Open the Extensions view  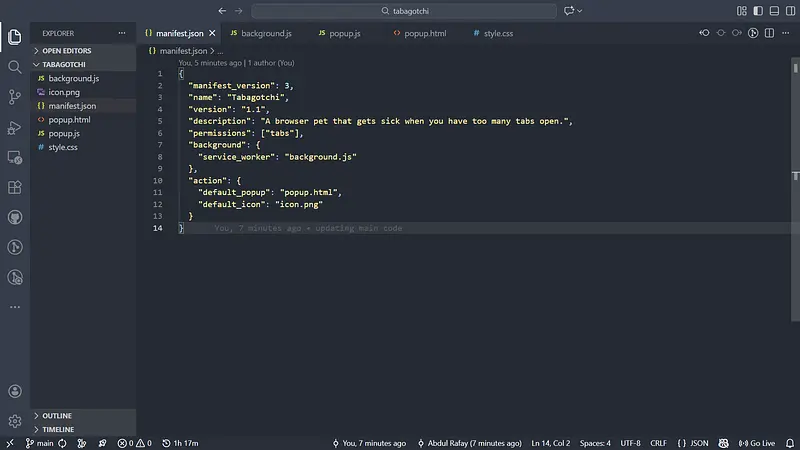pyautogui.click(x=15, y=187)
